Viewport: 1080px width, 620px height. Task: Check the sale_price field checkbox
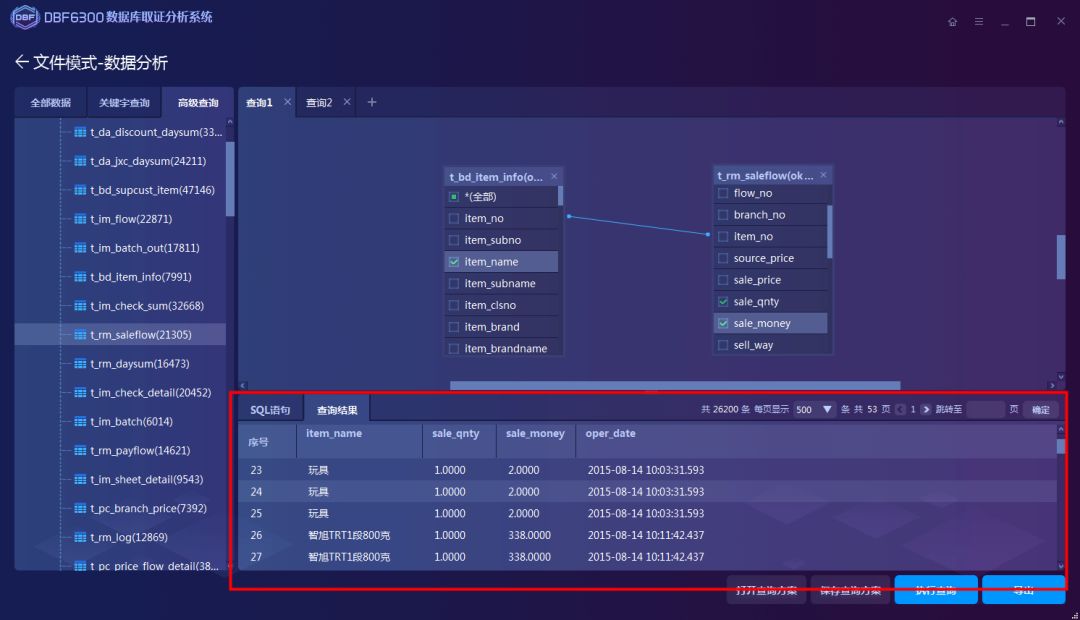[723, 280]
